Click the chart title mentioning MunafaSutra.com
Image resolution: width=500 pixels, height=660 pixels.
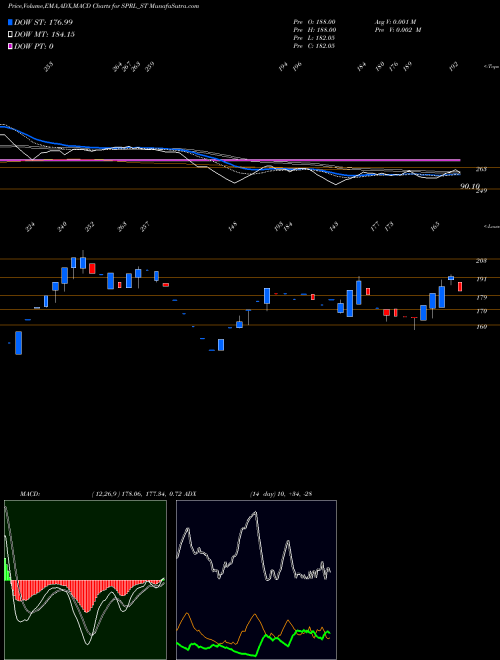[x=104, y=6]
